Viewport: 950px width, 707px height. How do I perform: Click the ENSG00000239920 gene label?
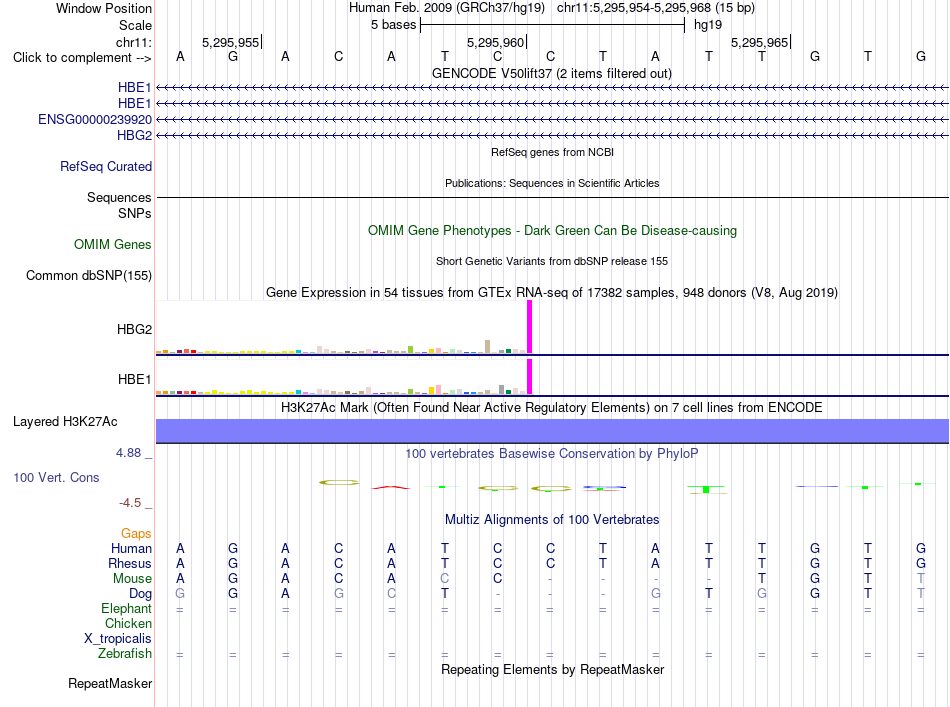[x=95, y=119]
